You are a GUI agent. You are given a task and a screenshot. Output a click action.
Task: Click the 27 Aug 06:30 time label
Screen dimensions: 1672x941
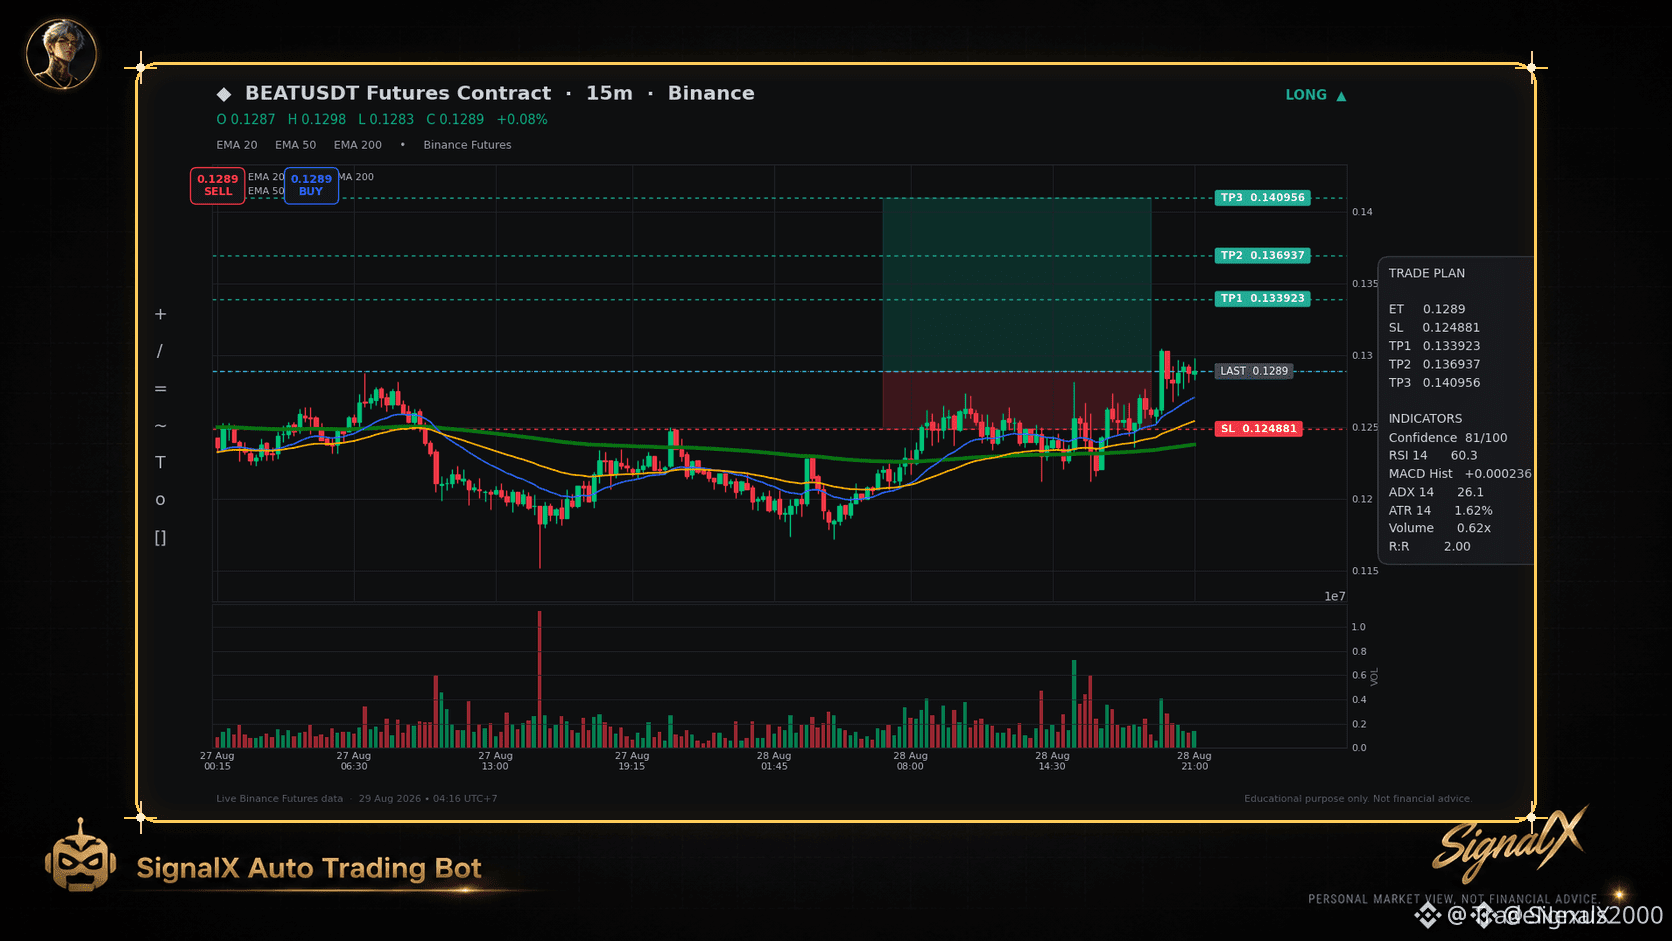coord(354,761)
